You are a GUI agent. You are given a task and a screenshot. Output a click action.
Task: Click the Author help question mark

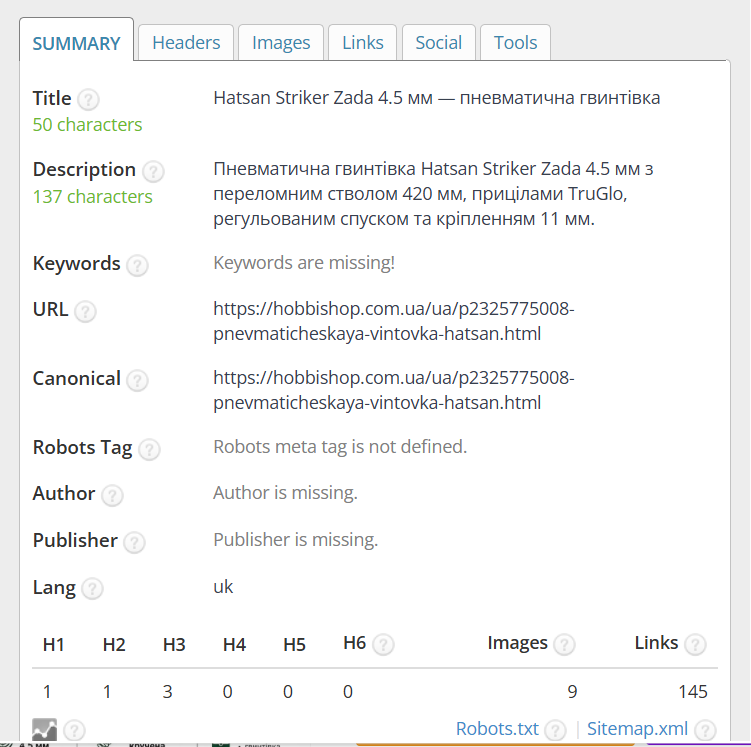[x=112, y=496]
